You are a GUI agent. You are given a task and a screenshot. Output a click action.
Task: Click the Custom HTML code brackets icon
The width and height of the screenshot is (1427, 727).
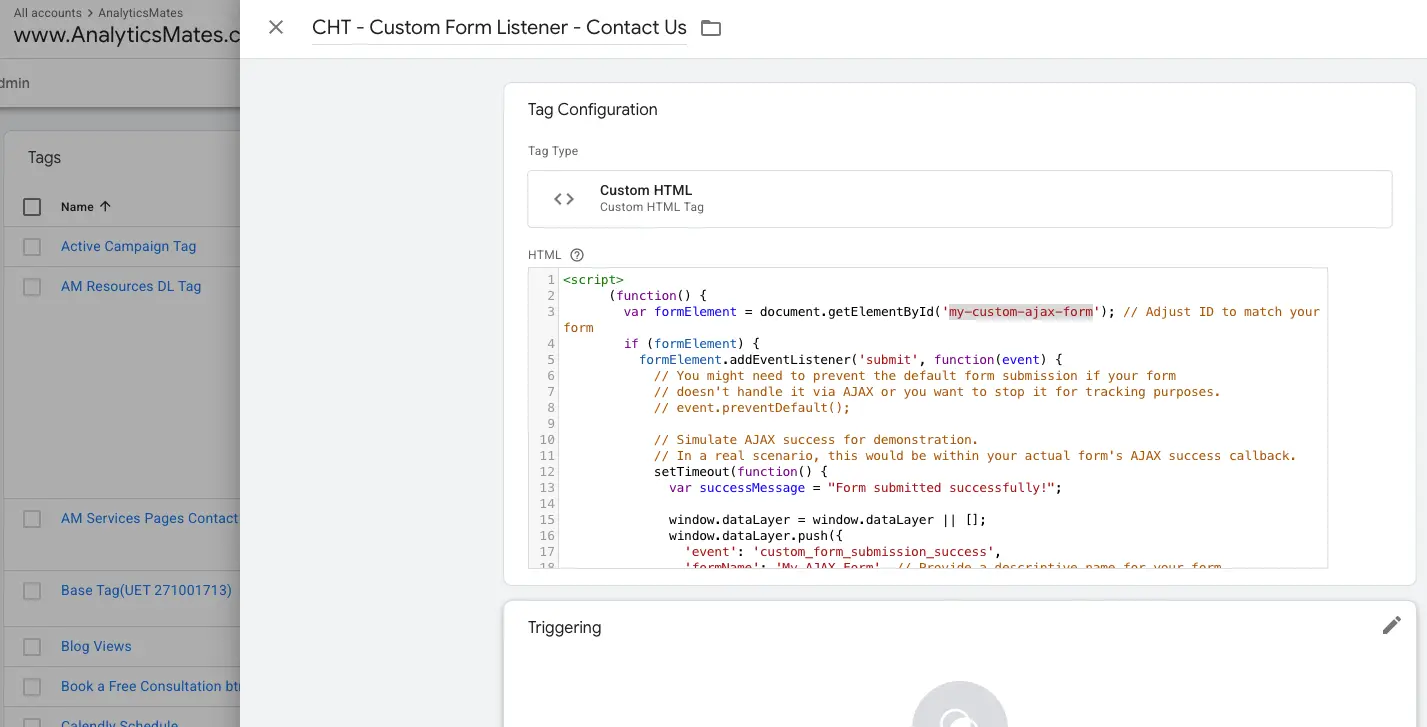click(x=564, y=199)
